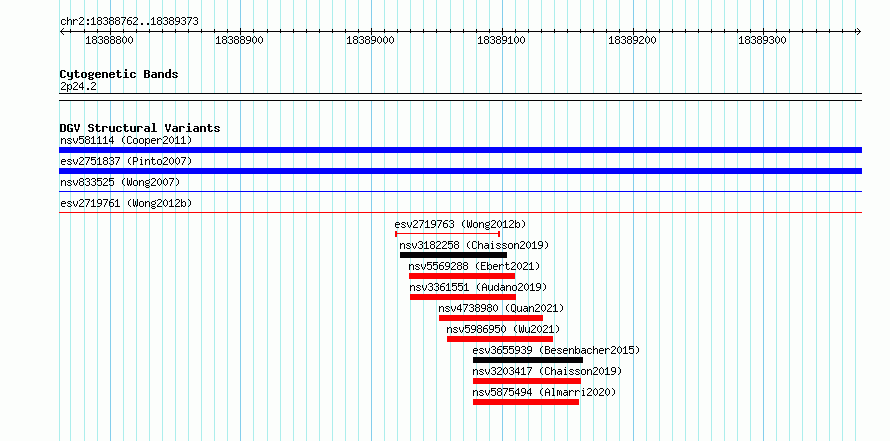The height and width of the screenshot is (441, 890).
Task: Select the red bar under nsv5875494
Action: (526, 402)
